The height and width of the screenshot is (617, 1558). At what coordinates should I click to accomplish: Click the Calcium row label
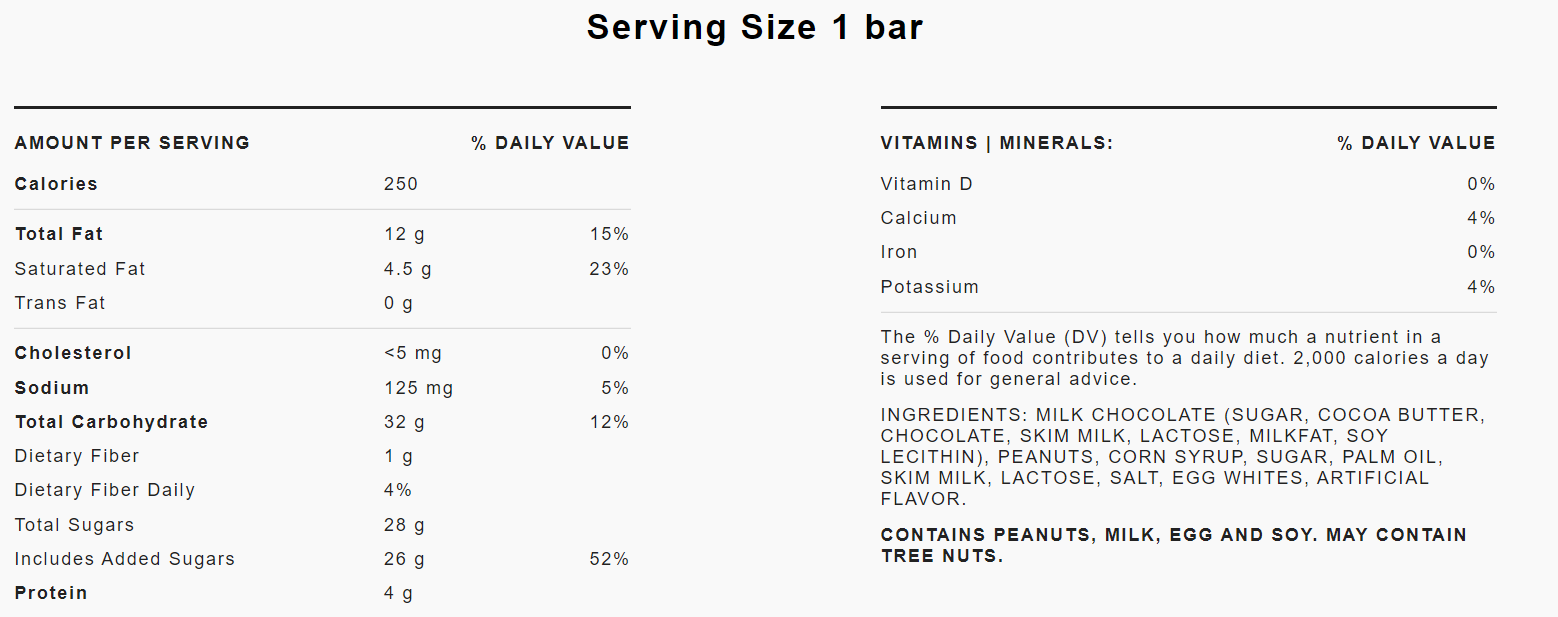[918, 218]
